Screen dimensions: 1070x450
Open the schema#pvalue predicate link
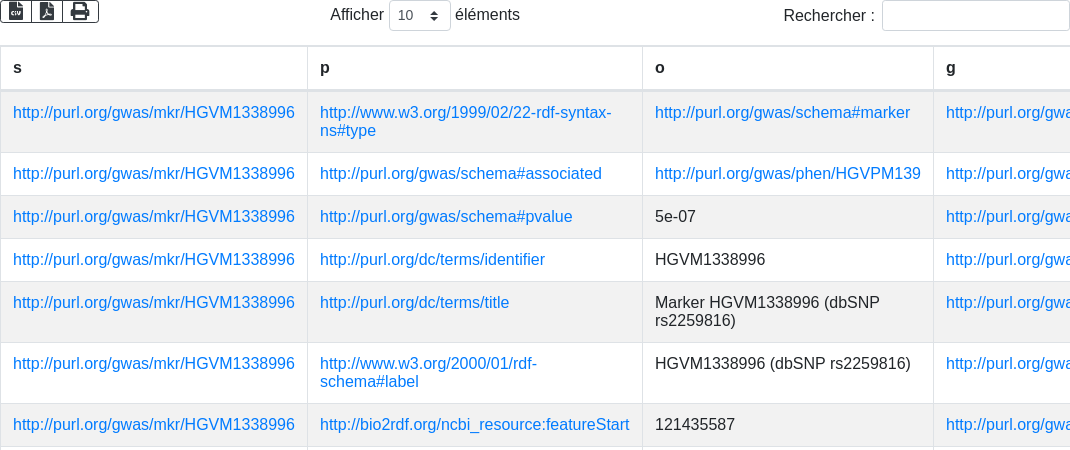[446, 216]
